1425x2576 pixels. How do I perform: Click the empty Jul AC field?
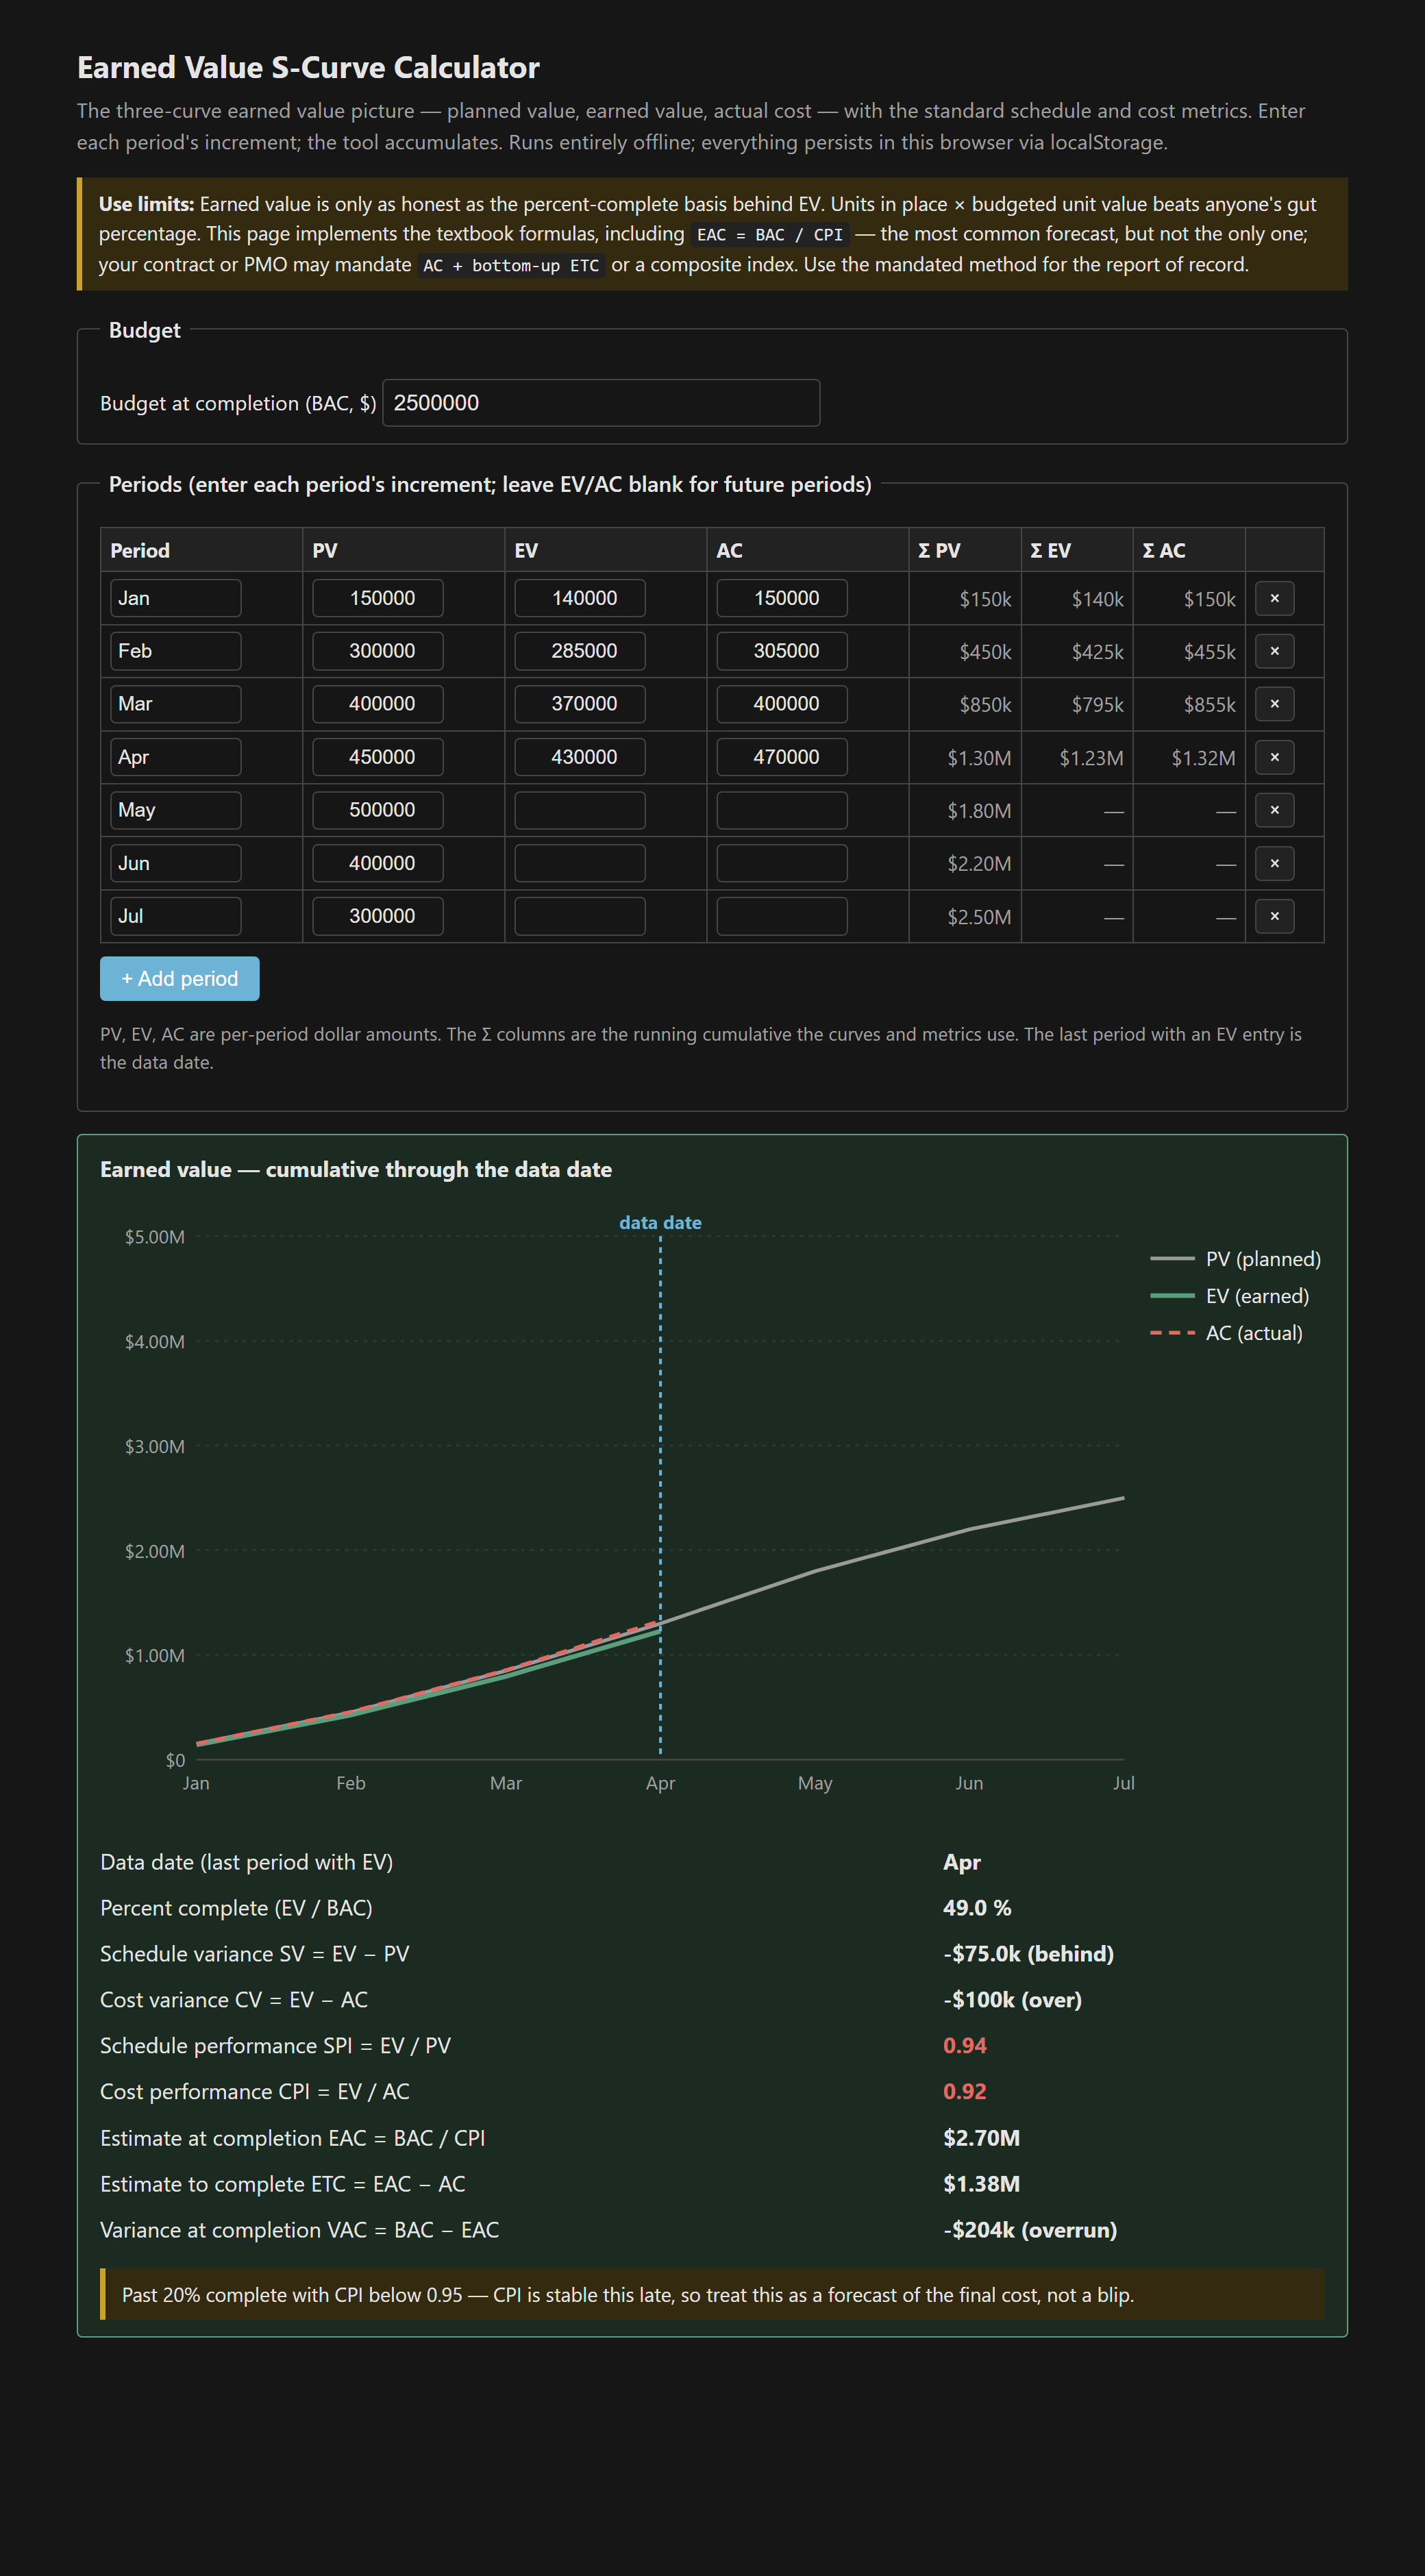782,916
